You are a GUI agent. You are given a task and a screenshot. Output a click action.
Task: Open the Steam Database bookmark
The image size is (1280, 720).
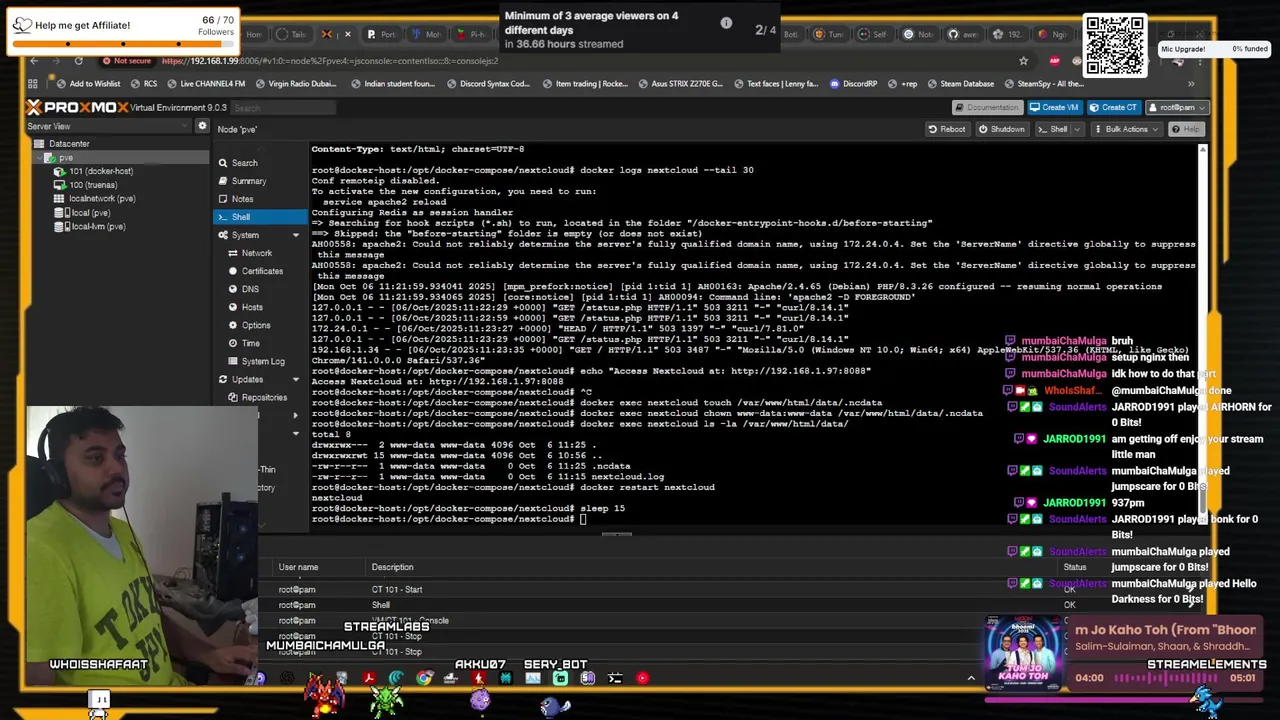coord(960,84)
